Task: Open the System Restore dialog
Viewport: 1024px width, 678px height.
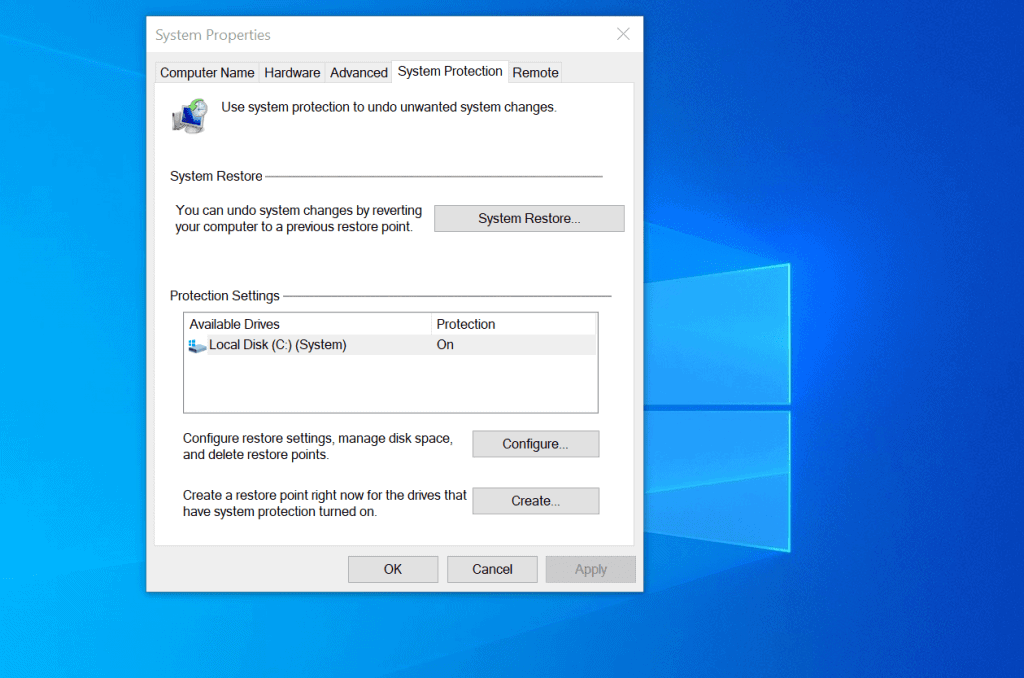Action: click(529, 218)
